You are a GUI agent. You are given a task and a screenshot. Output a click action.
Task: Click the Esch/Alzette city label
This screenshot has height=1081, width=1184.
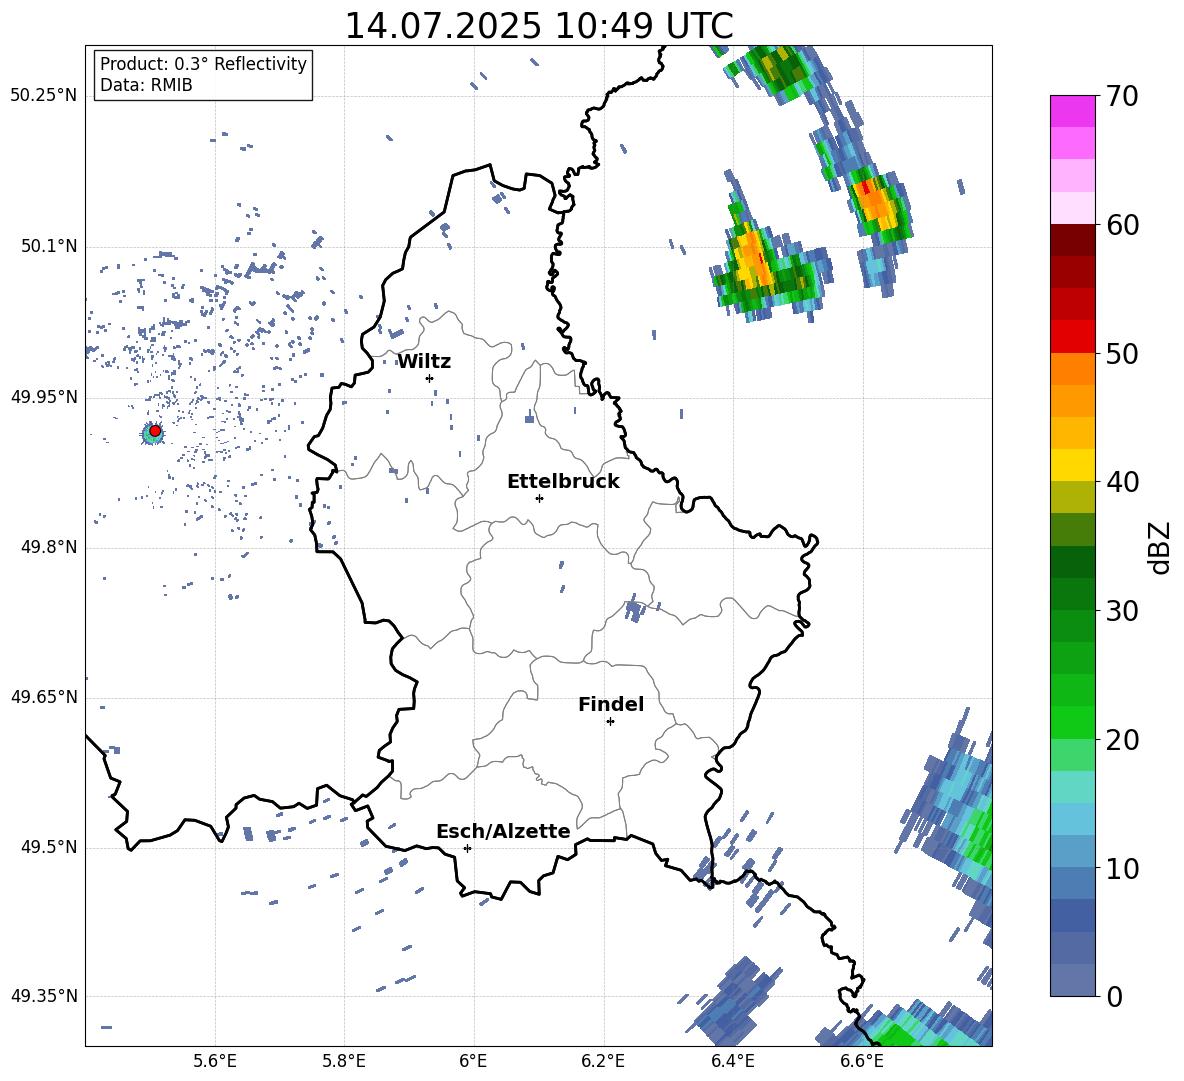(504, 831)
